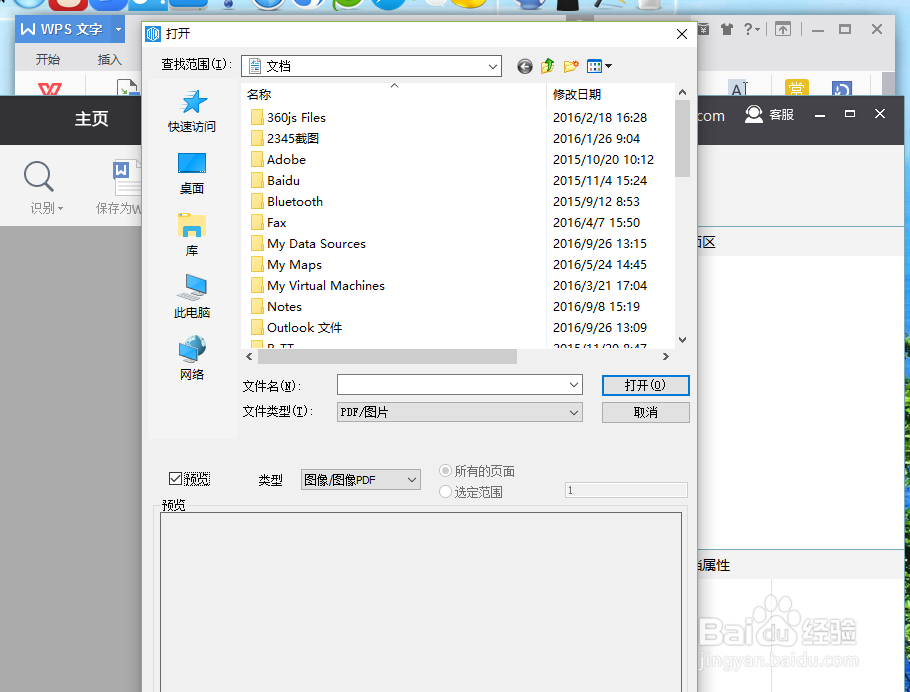Click the 识别 magnifier icon
Viewport: 910px width, 692px height.
point(38,176)
